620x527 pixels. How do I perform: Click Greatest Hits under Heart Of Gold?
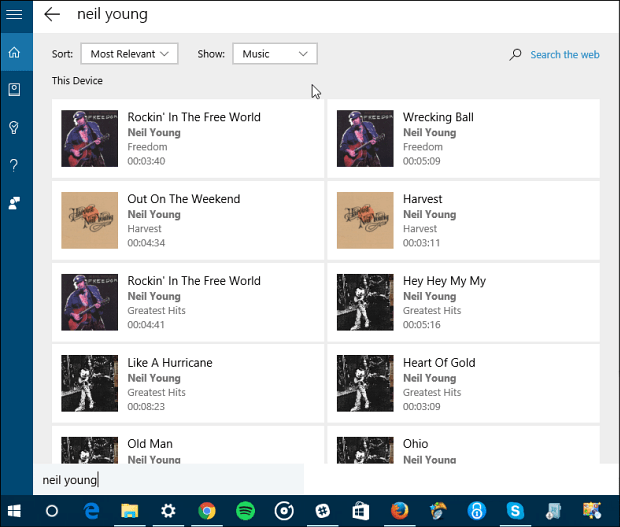point(432,392)
